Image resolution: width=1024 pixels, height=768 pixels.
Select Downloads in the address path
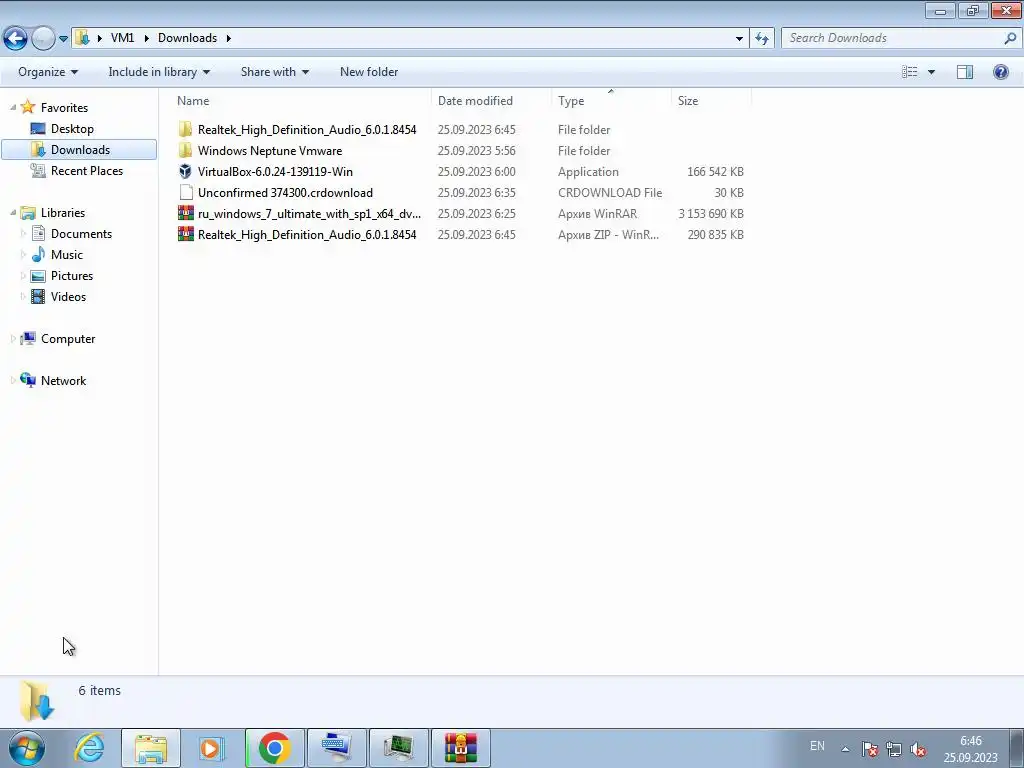[x=187, y=38]
